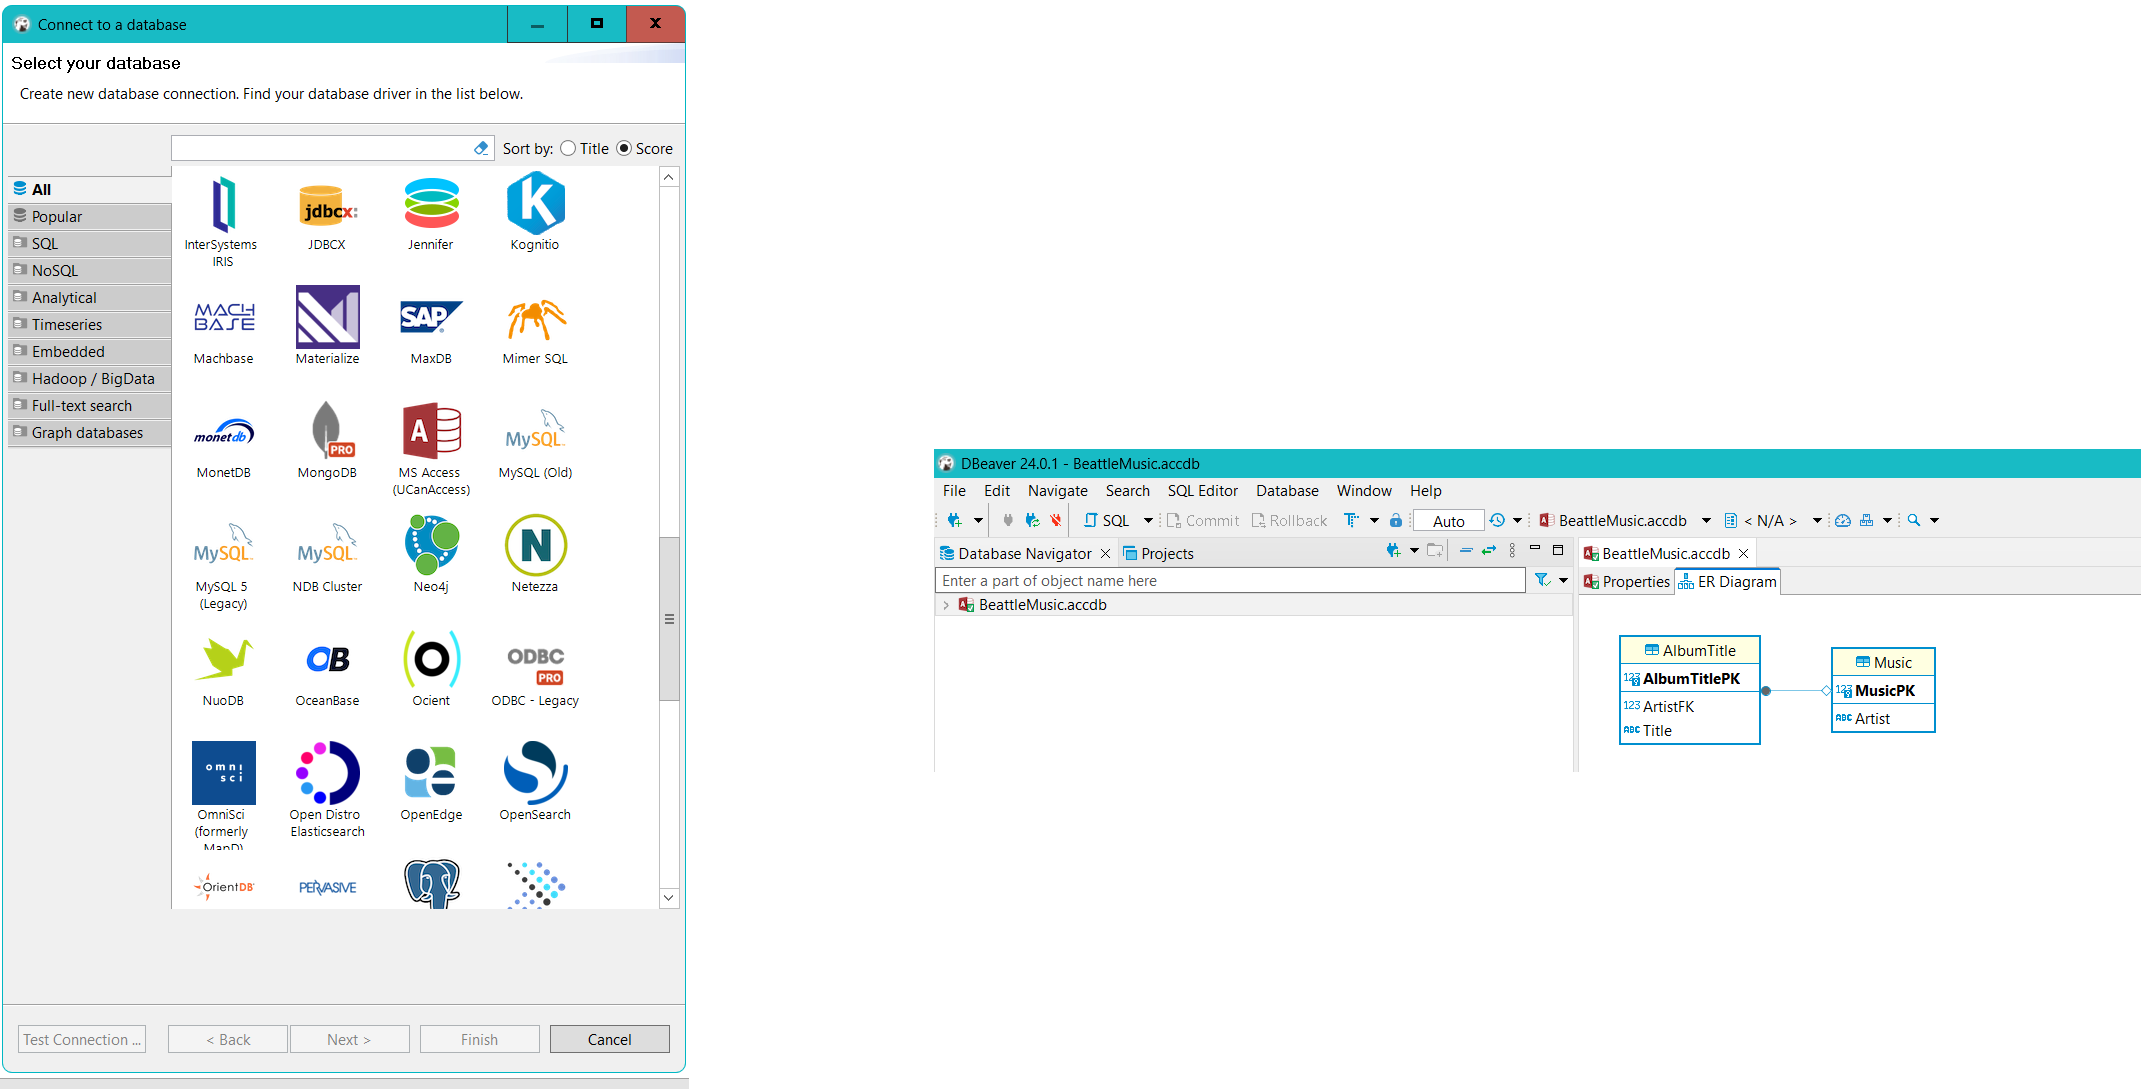Open SQL editor from toolbar
This screenshot has height=1089, width=2141.
(1106, 520)
